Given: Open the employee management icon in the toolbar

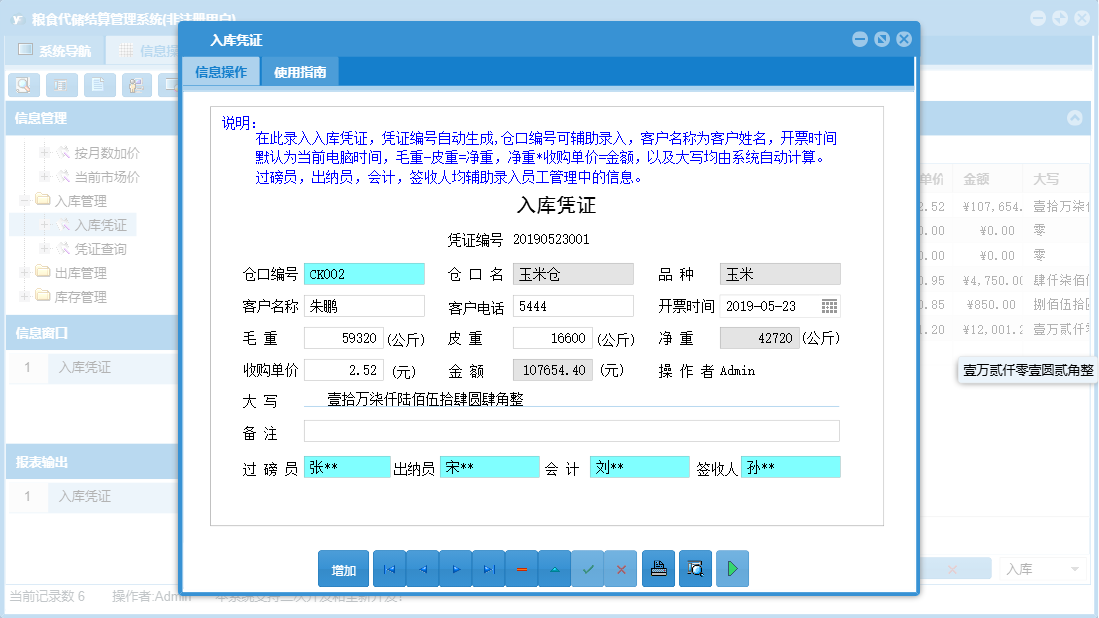Looking at the screenshot, I should [x=135, y=85].
